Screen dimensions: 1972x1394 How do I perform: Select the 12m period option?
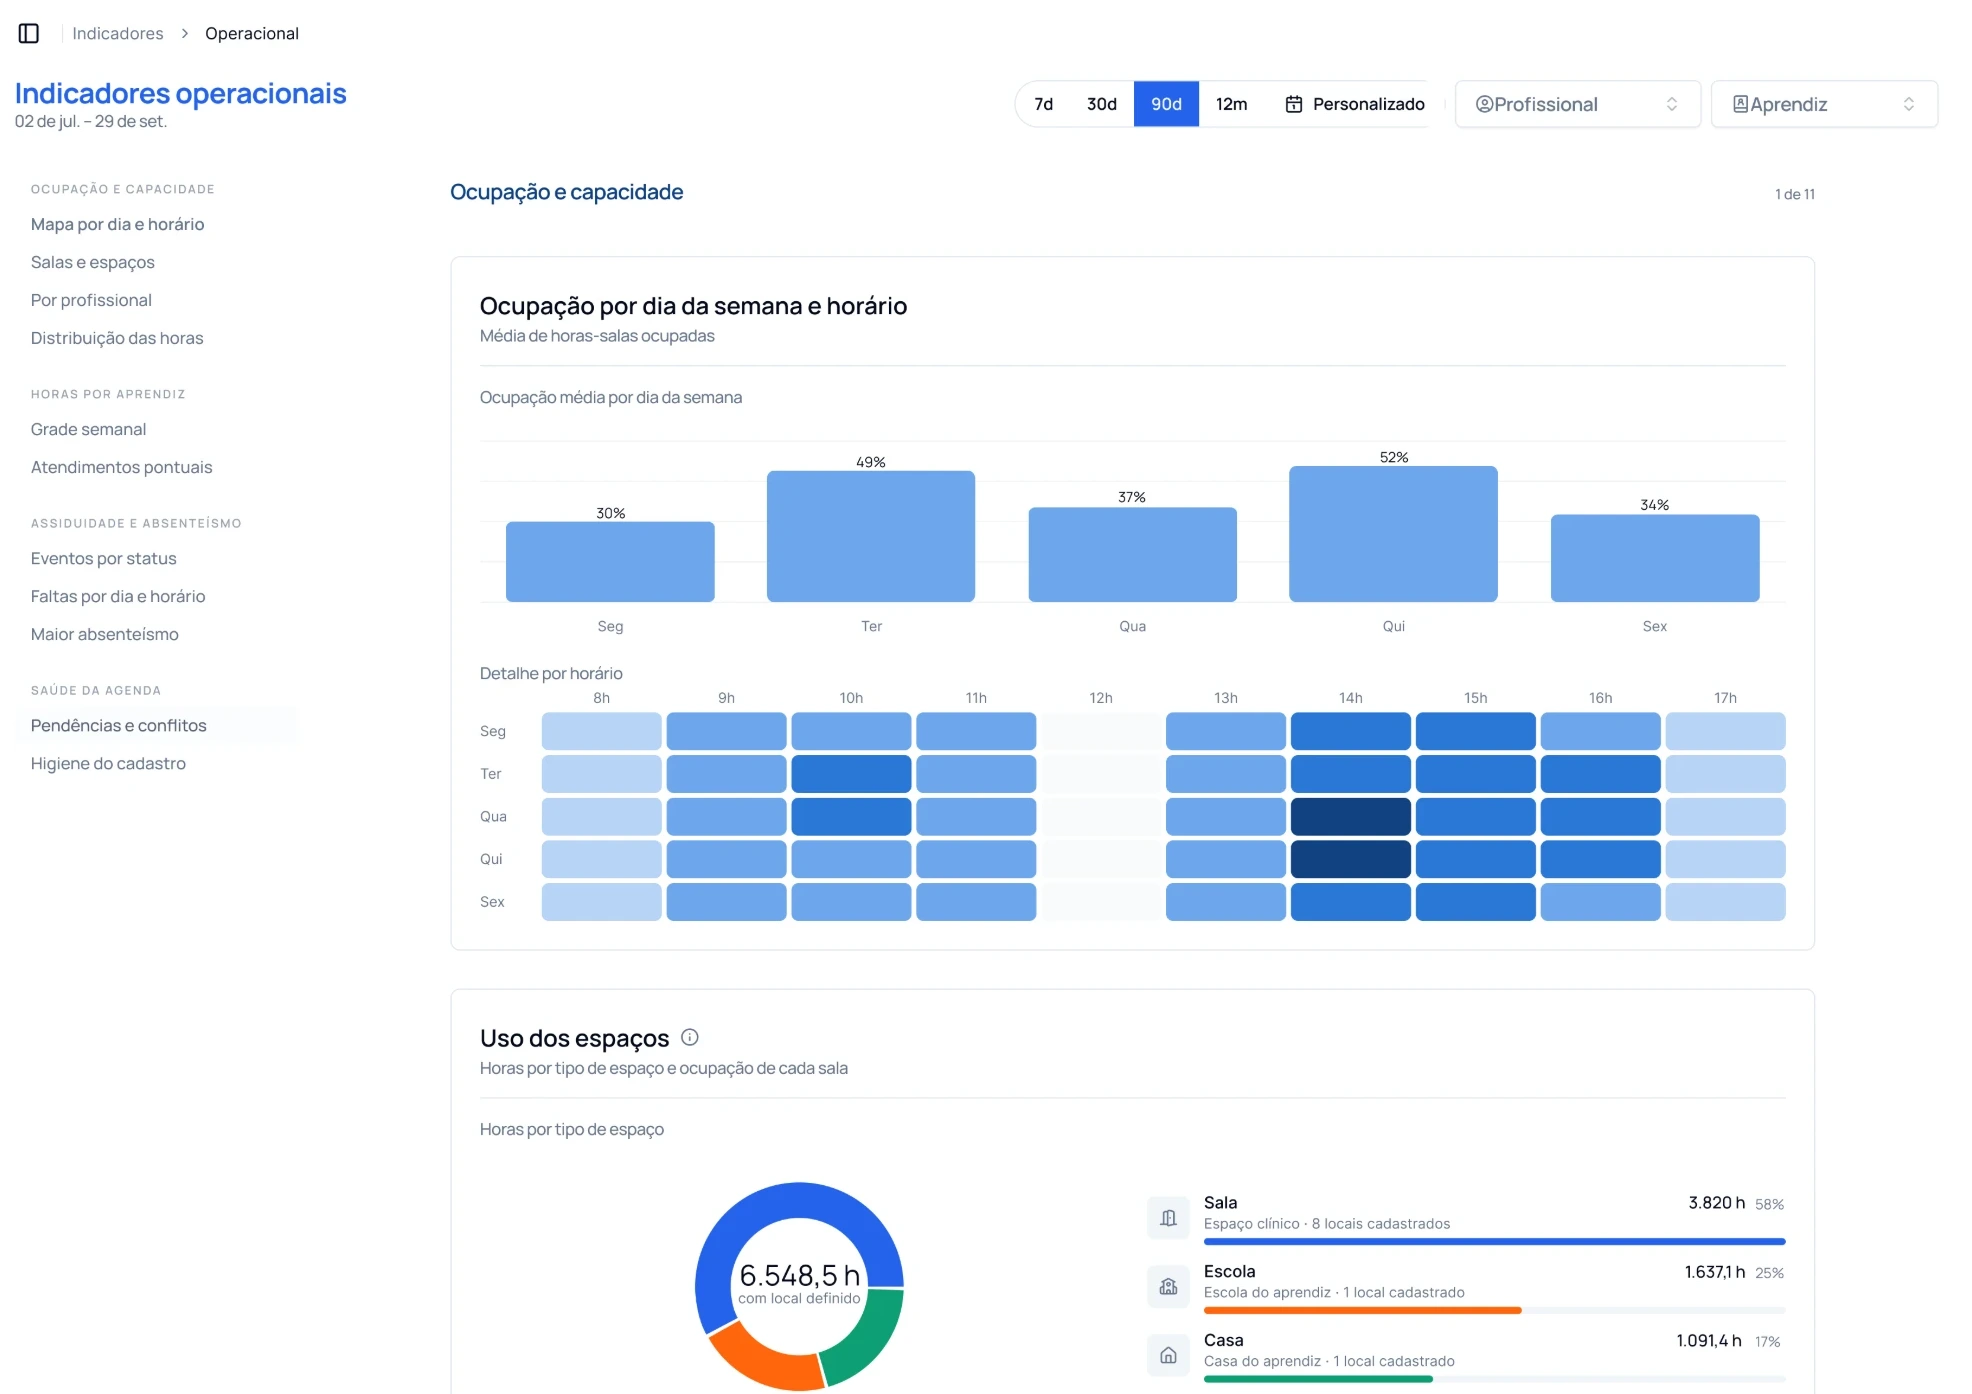pyautogui.click(x=1231, y=104)
